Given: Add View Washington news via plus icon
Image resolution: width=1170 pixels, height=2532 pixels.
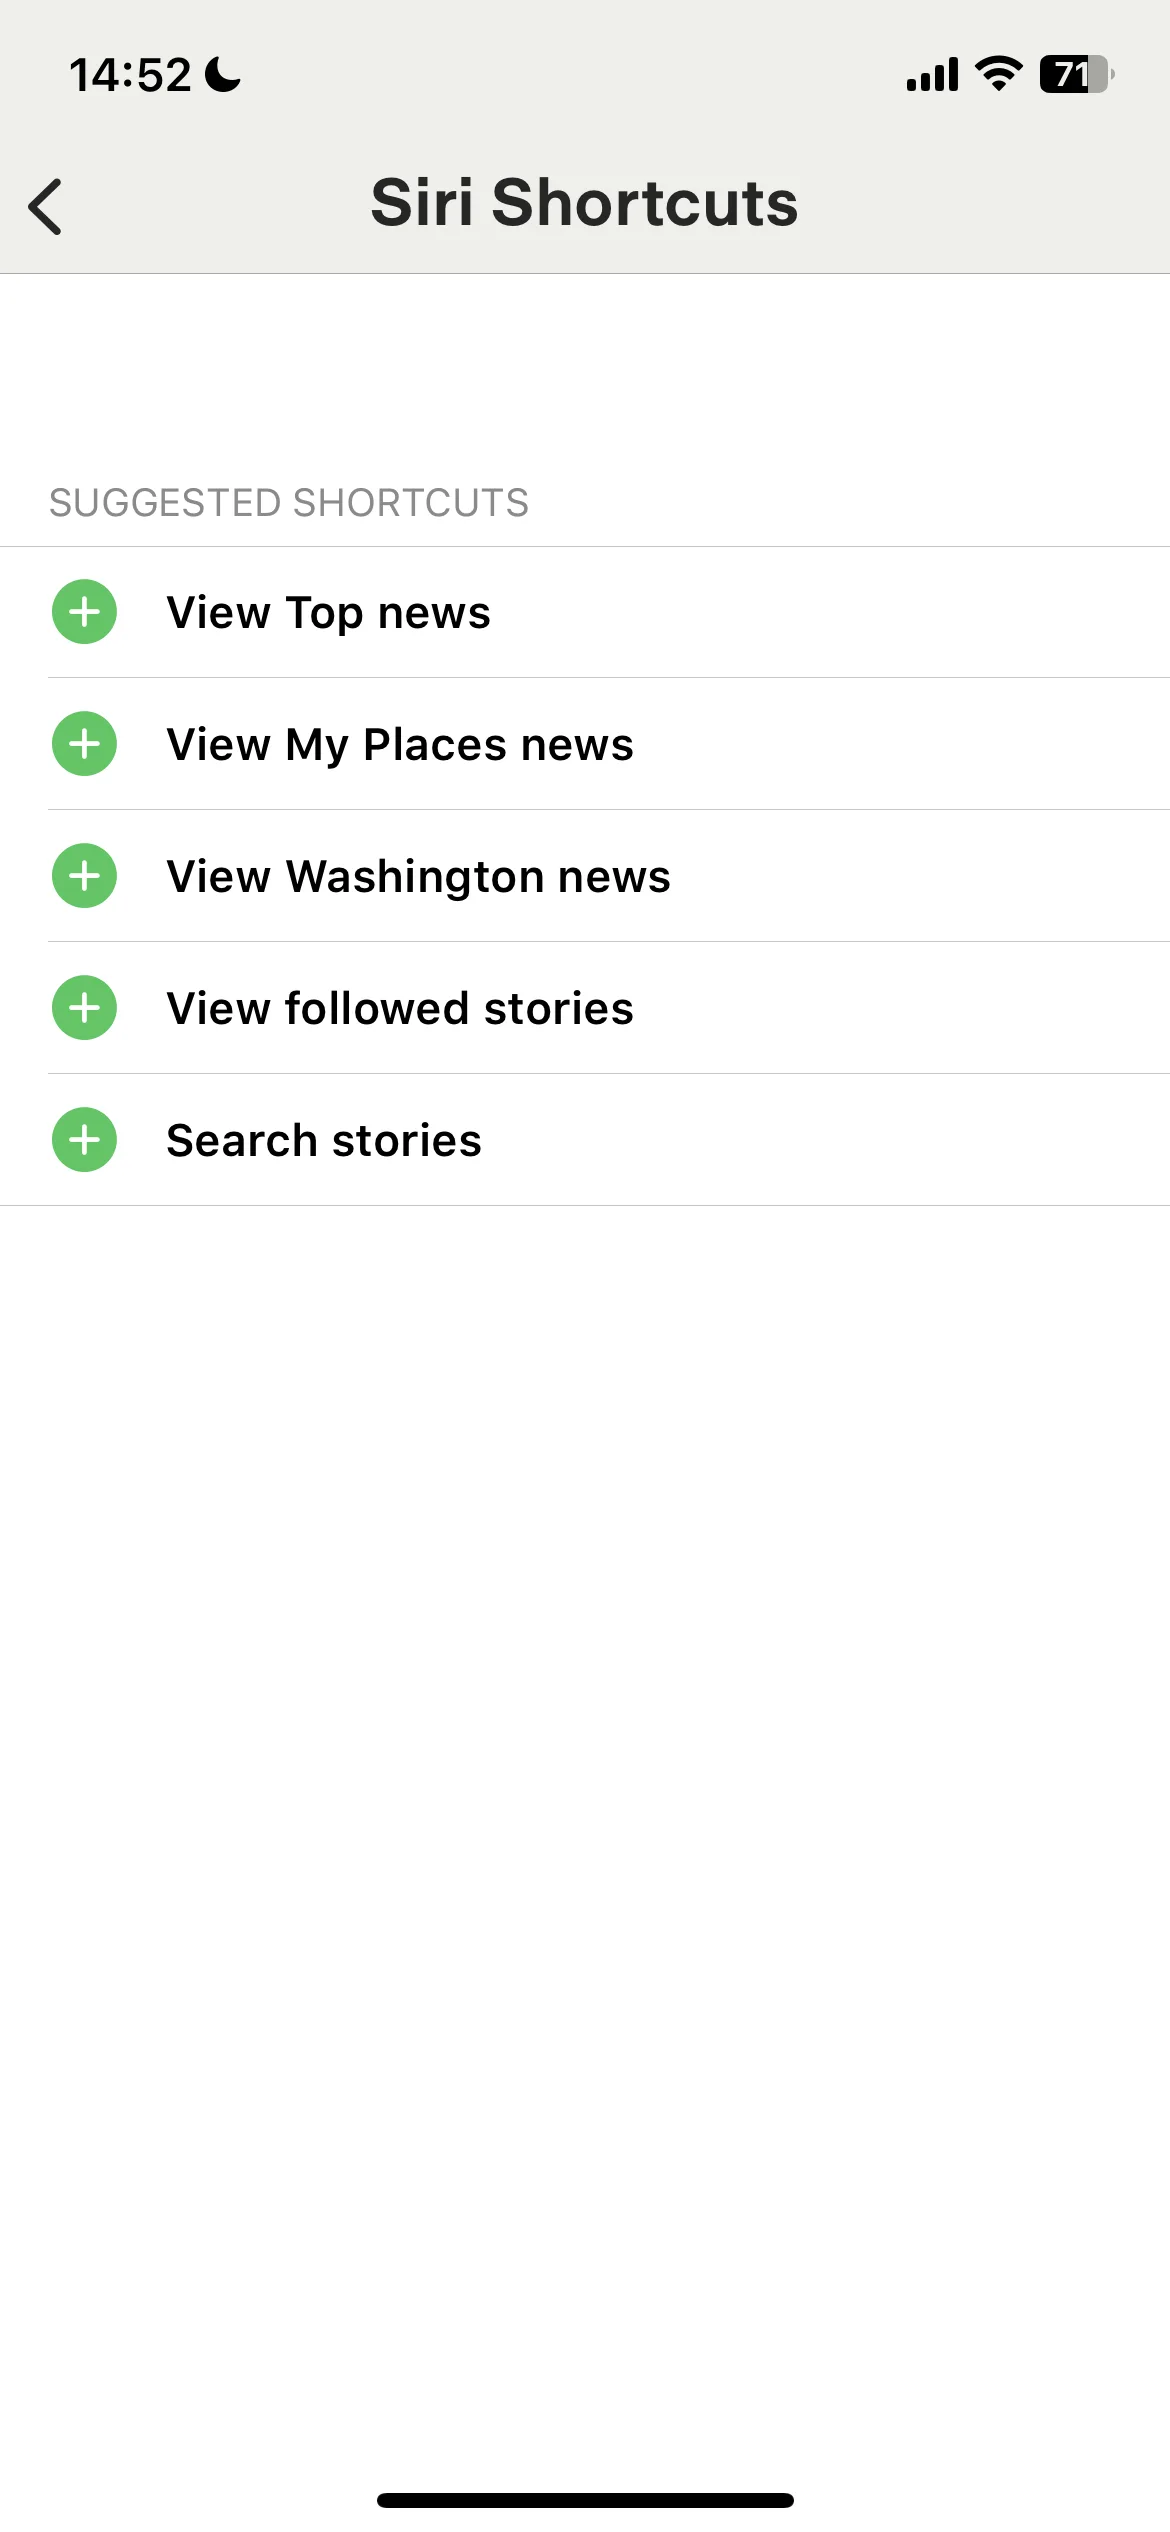Looking at the screenshot, I should coord(84,876).
